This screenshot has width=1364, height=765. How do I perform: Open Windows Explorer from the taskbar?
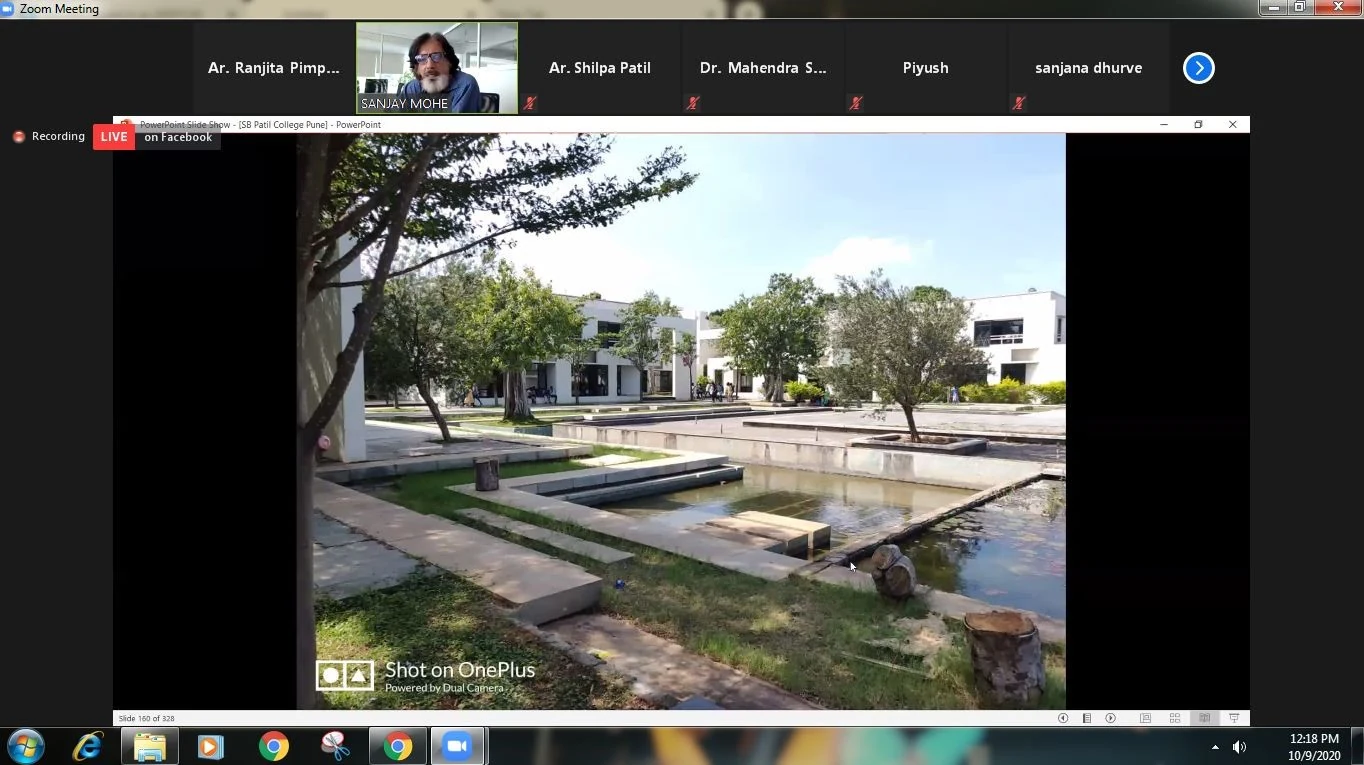point(150,746)
